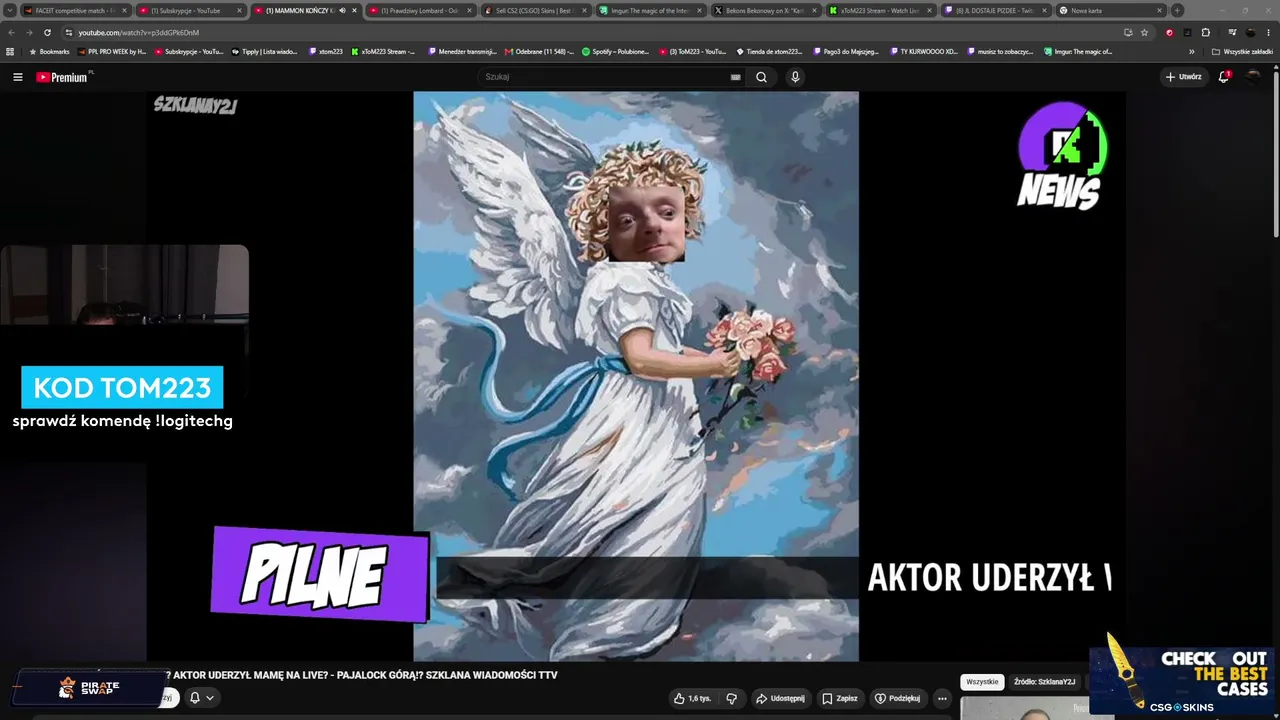1280x720 pixels.
Task: Open a new browser tab with plus
Action: [1177, 10]
